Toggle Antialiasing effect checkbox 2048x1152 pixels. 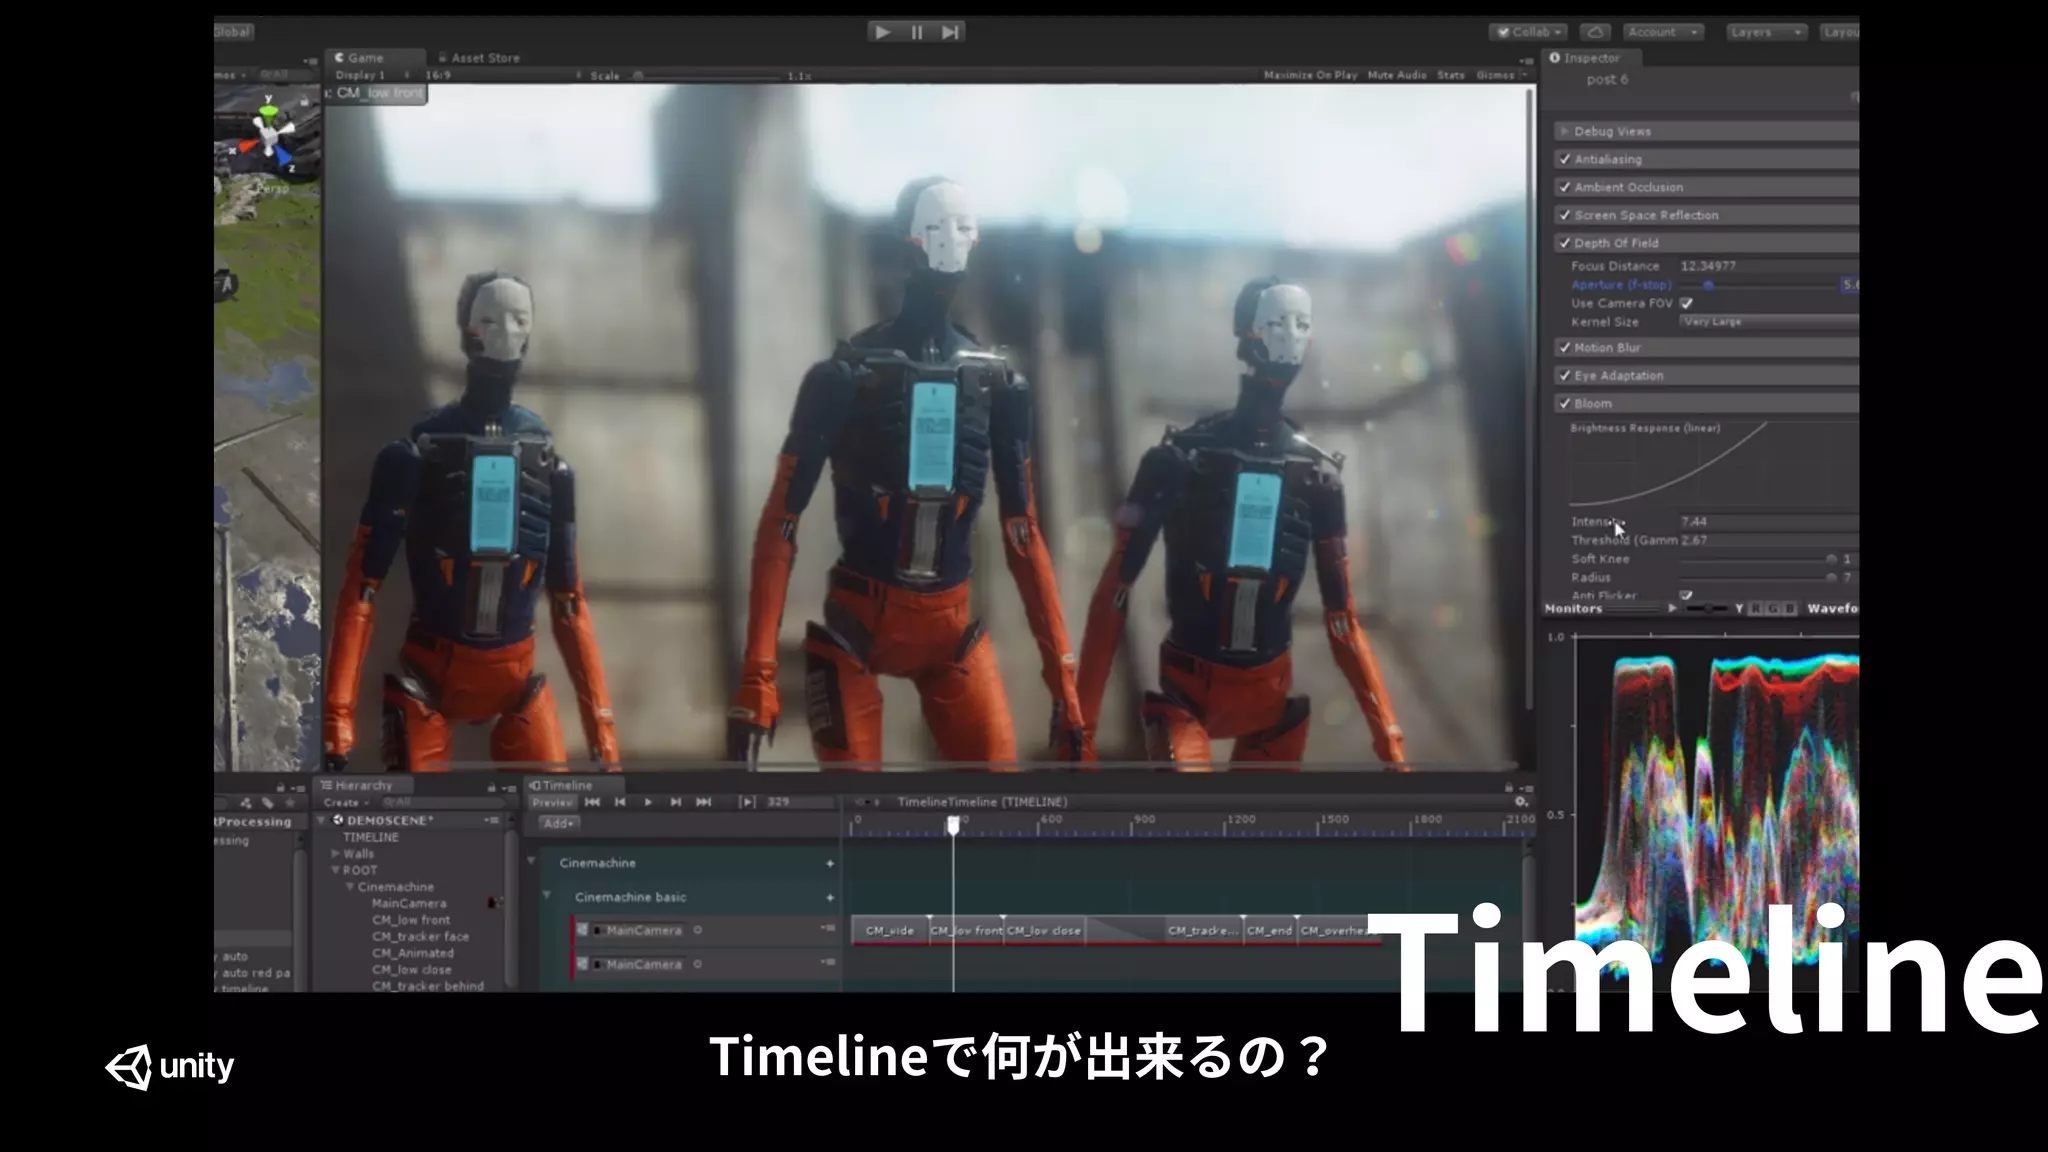coord(1565,159)
